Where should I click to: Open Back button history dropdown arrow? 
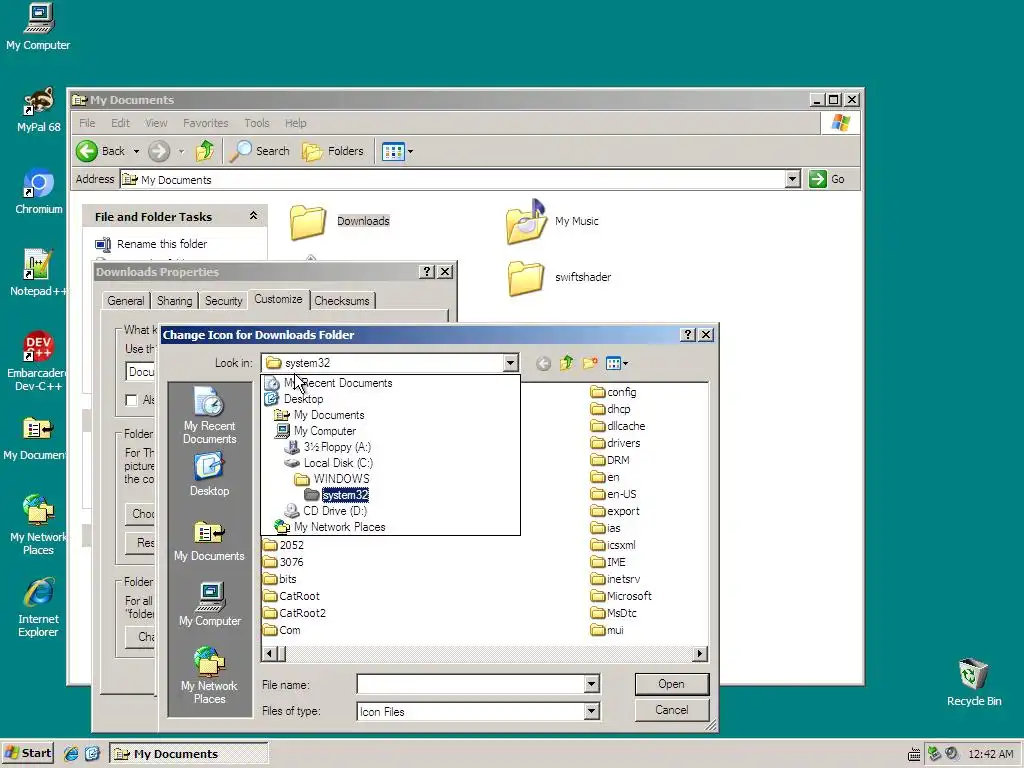pyautogui.click(x=136, y=152)
